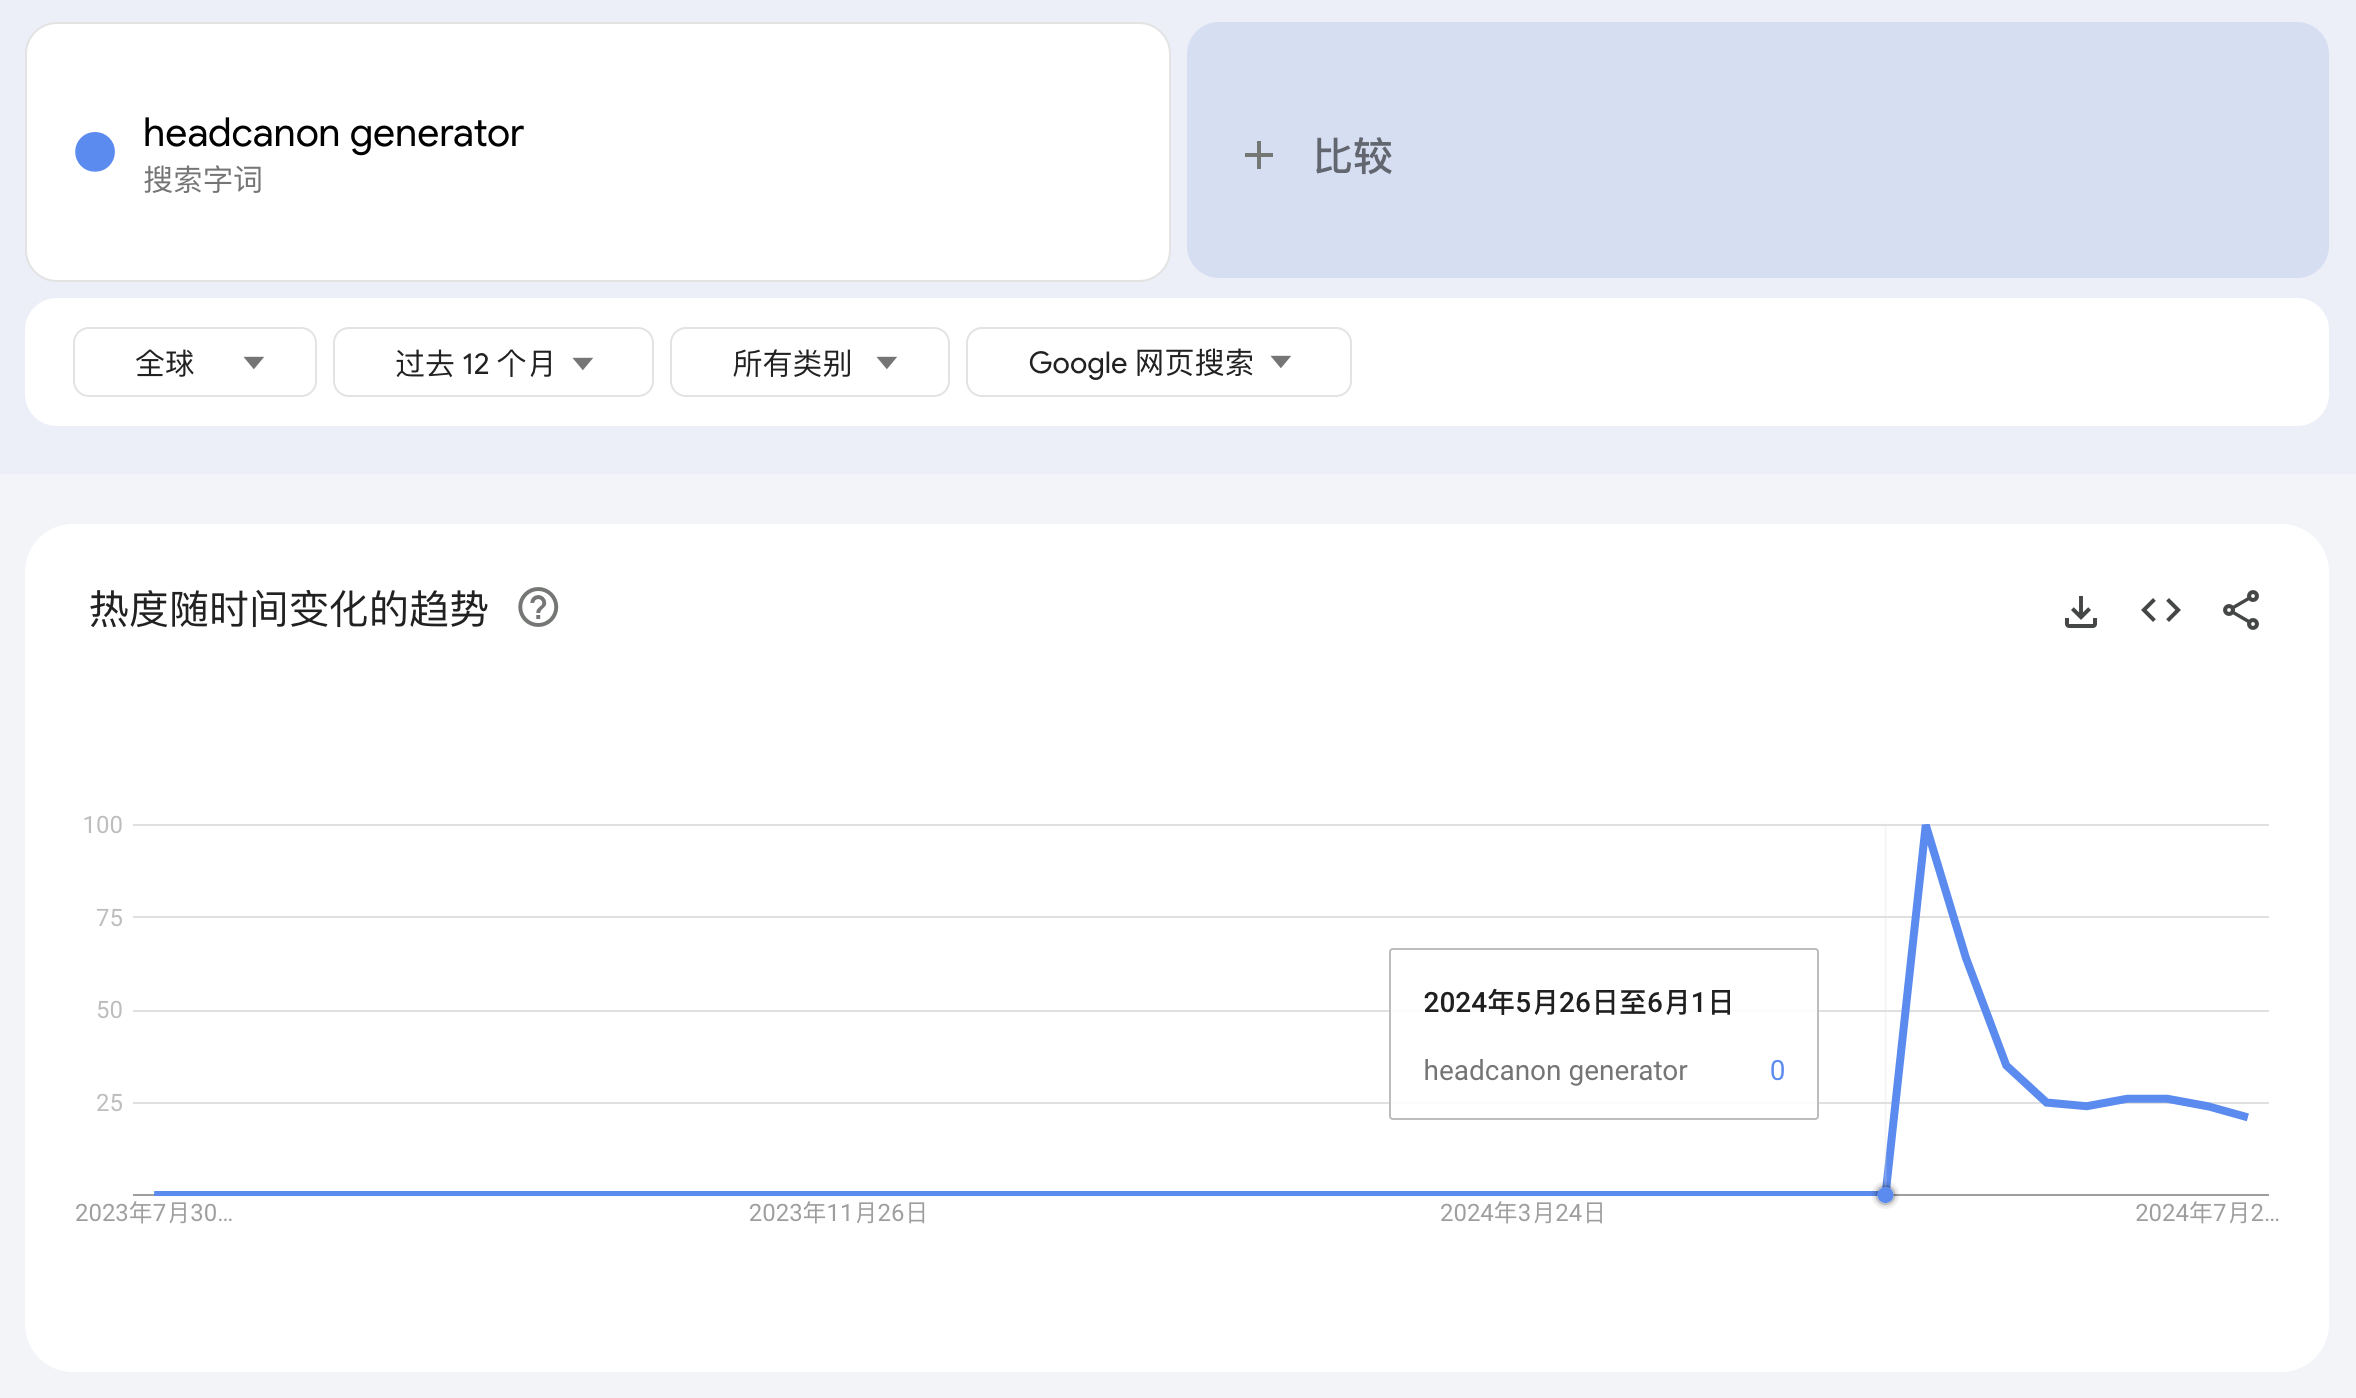Click the tooltip date 2024年5月26日至6月1日
Image resolution: width=2356 pixels, height=1398 pixels.
(1578, 1002)
